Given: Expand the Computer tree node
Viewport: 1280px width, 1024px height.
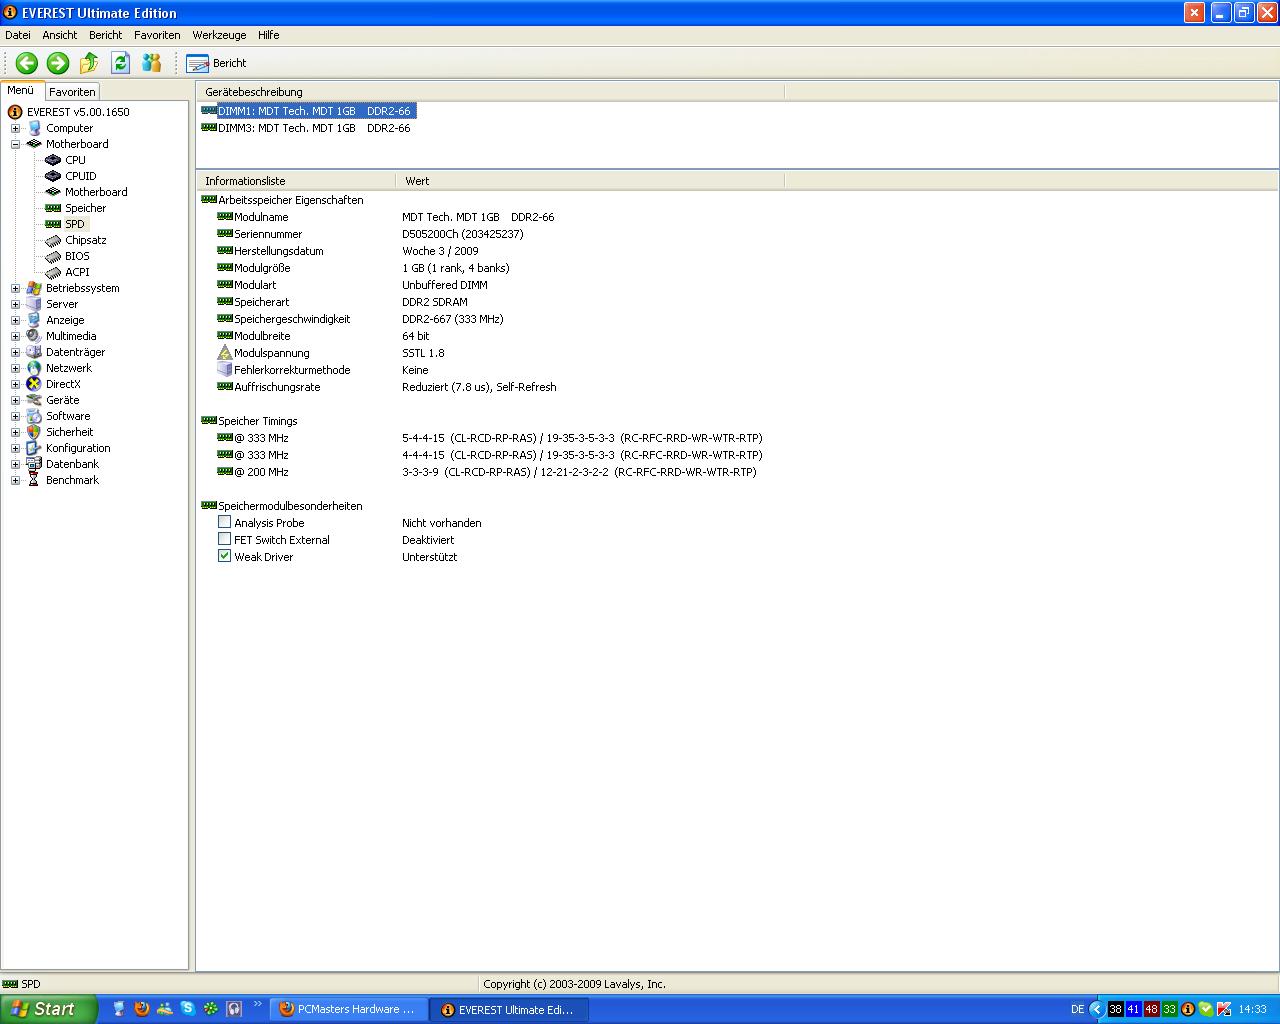Looking at the screenshot, I should pyautogui.click(x=15, y=128).
